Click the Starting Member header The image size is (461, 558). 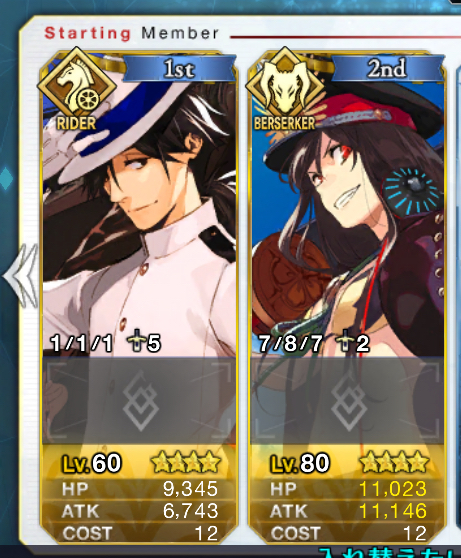[131, 33]
